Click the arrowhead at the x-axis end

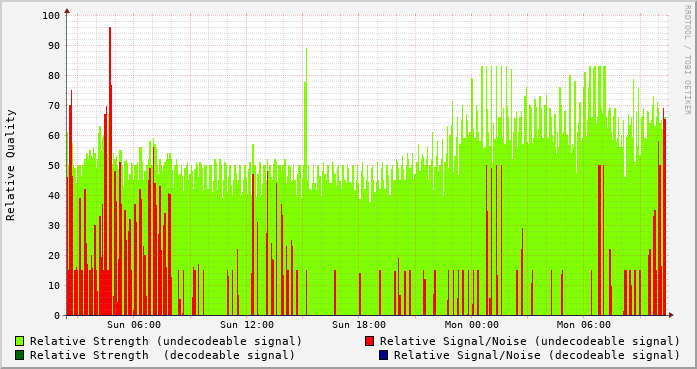(x=671, y=315)
